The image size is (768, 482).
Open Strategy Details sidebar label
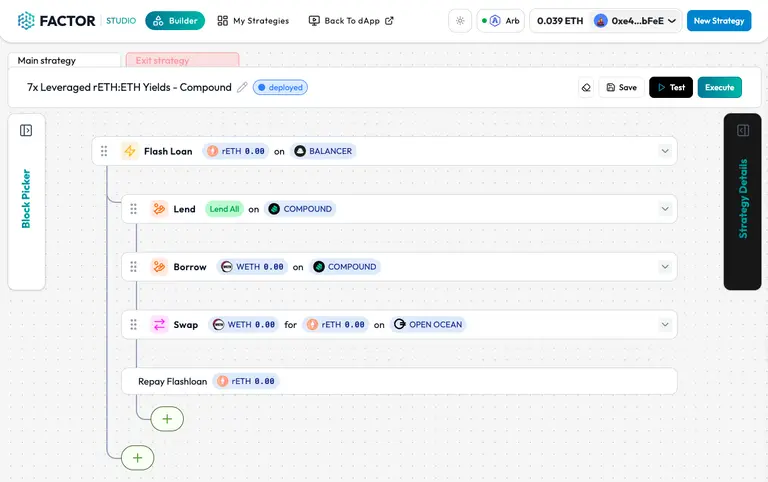tap(743, 199)
